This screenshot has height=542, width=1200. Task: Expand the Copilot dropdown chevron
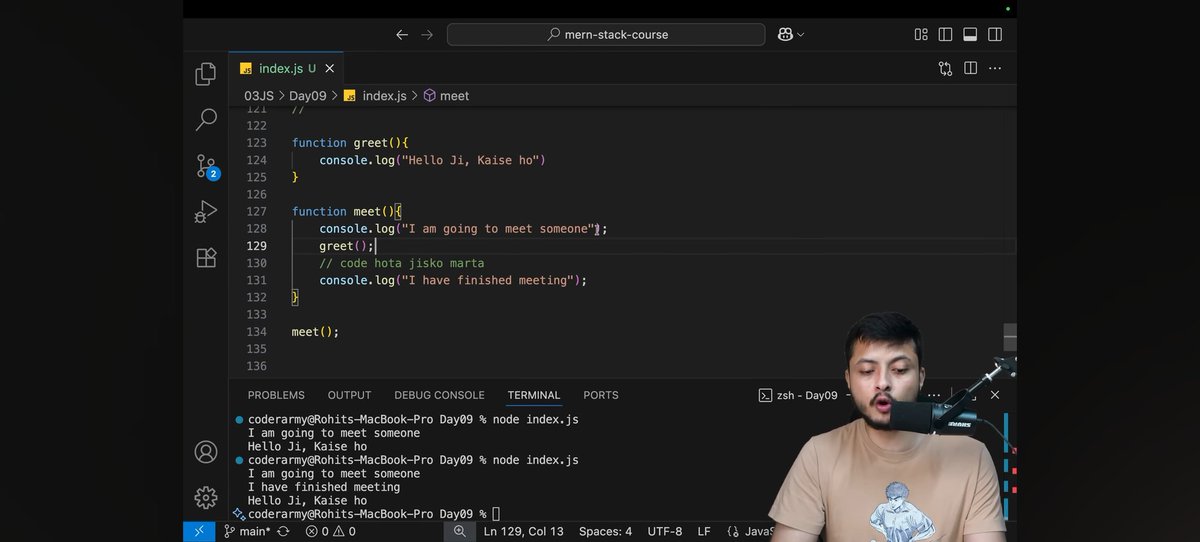click(801, 35)
